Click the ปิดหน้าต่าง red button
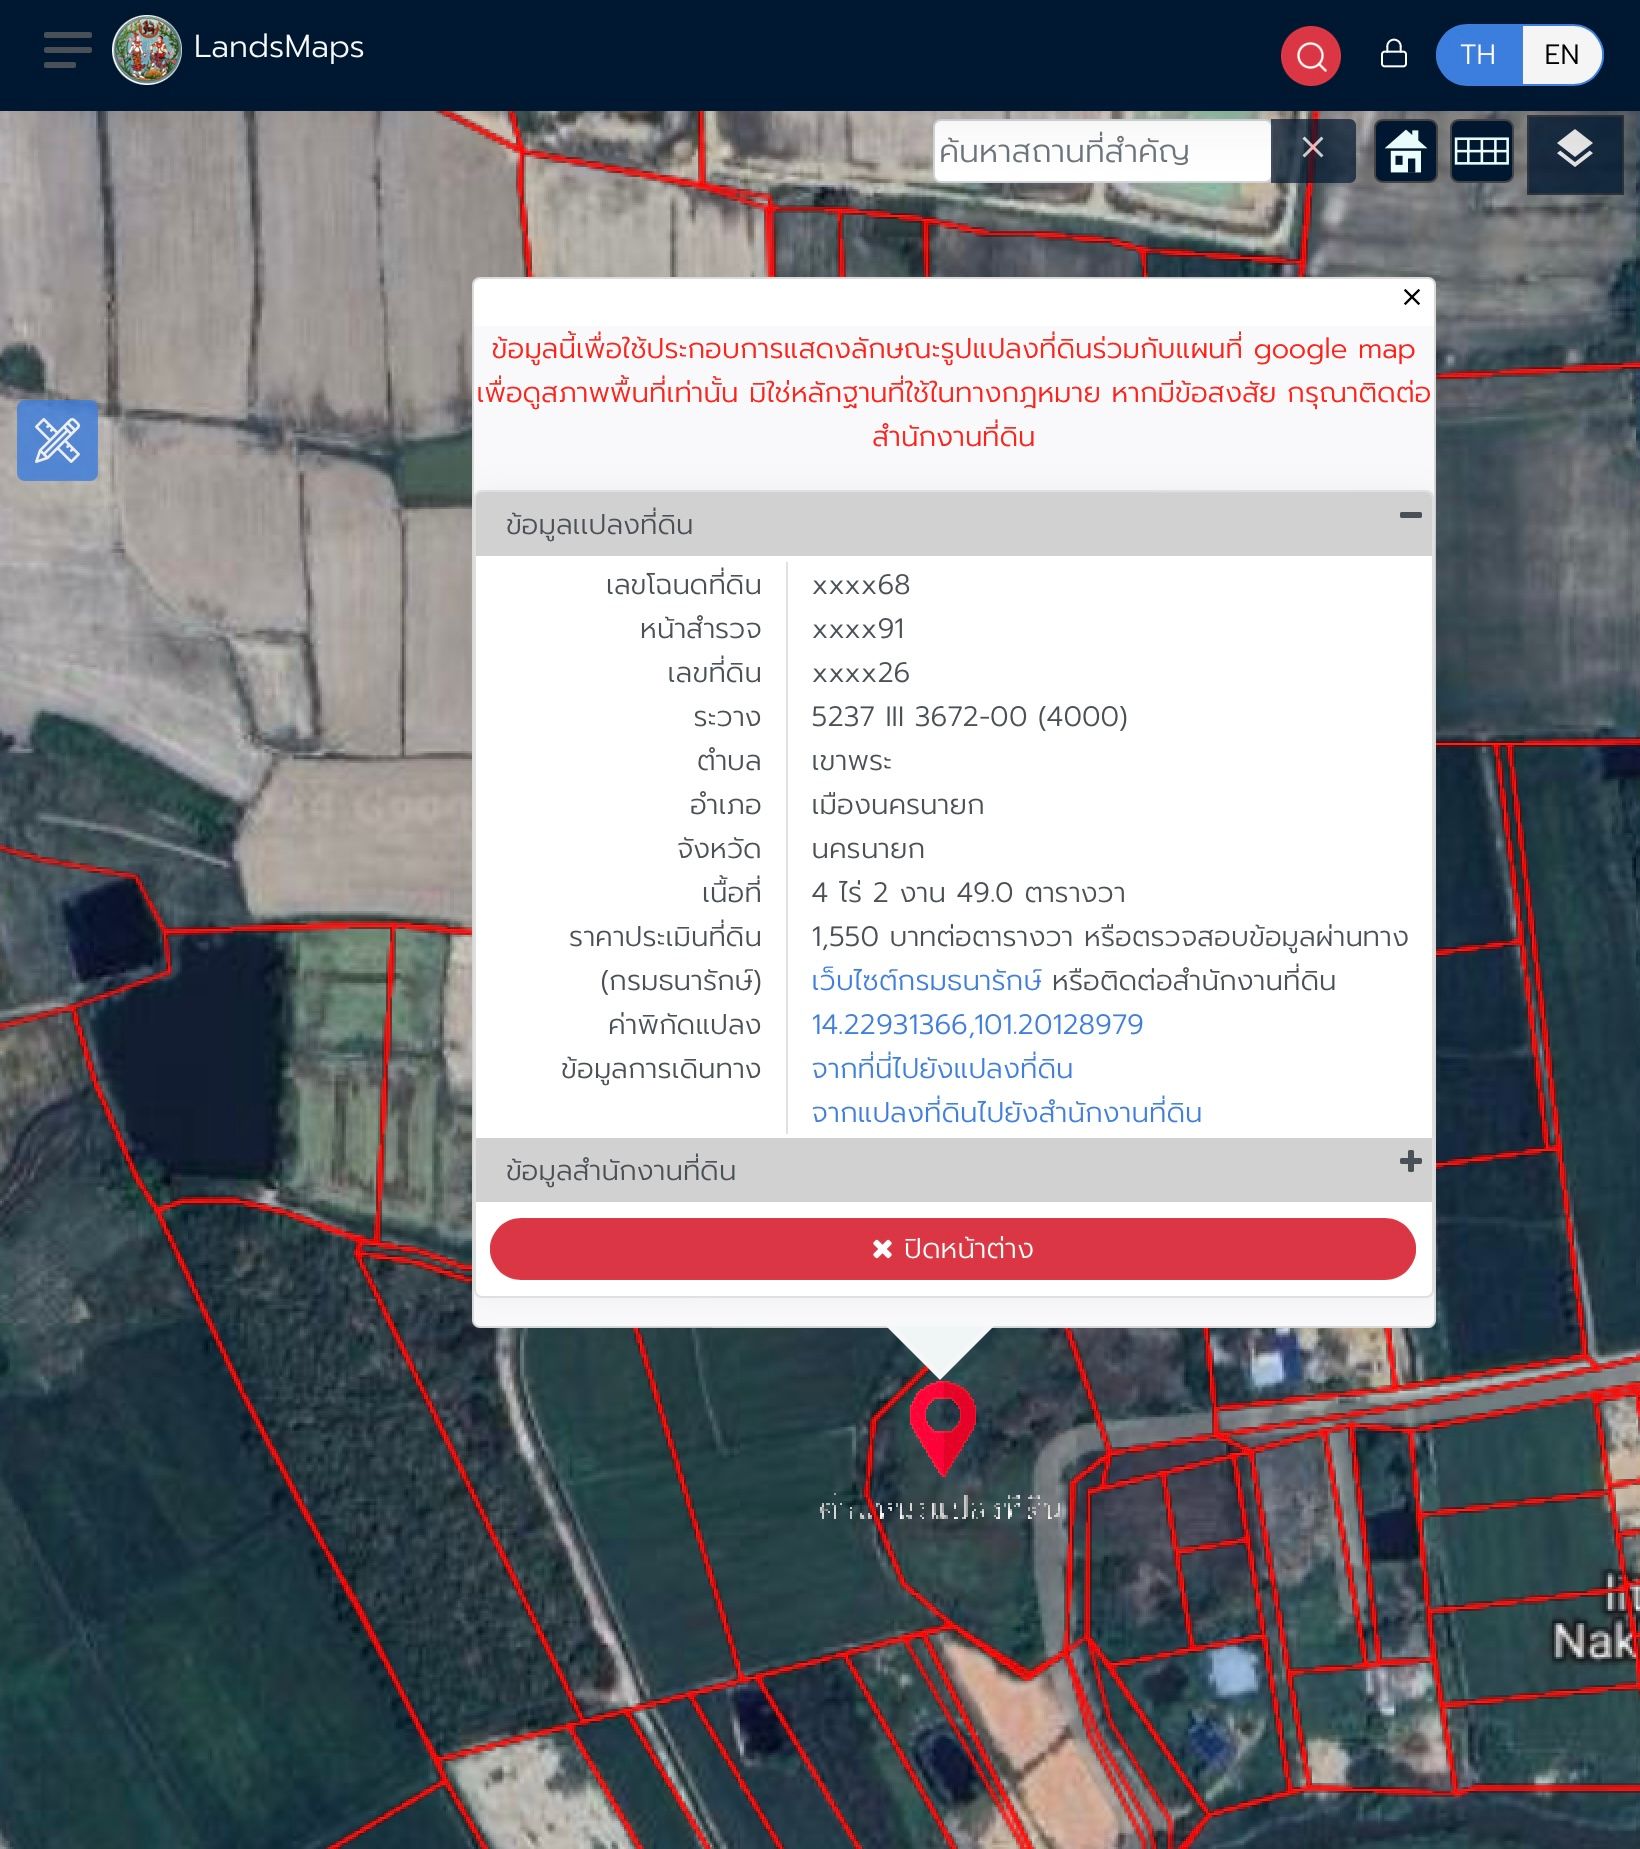This screenshot has width=1640, height=1849. click(952, 1249)
